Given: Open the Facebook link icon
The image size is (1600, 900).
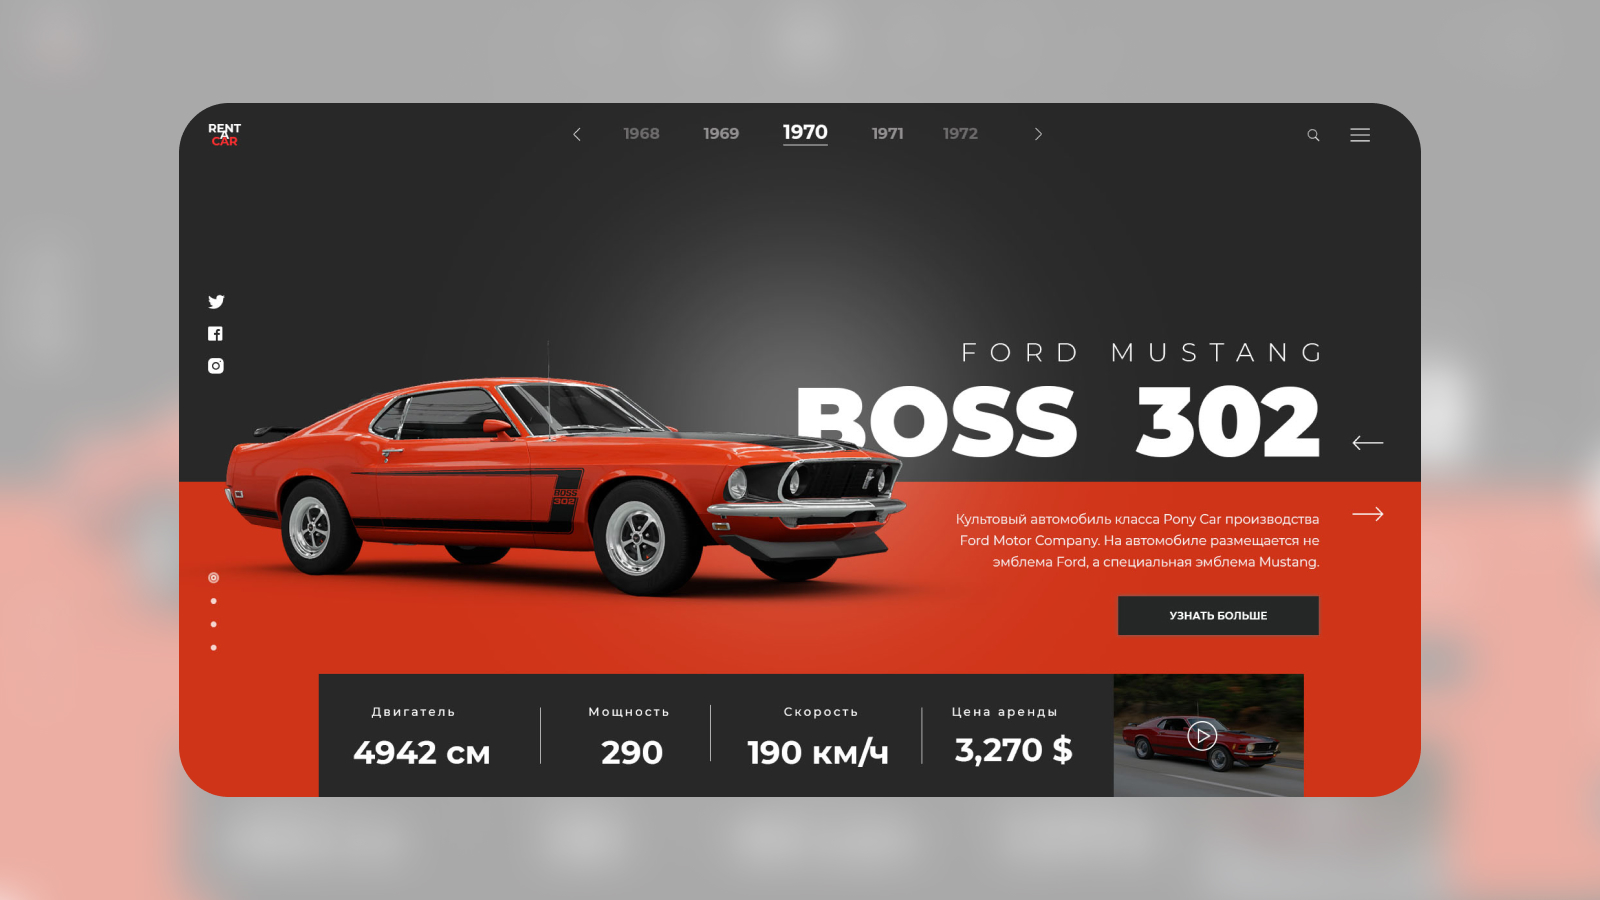Looking at the screenshot, I should tap(215, 334).
